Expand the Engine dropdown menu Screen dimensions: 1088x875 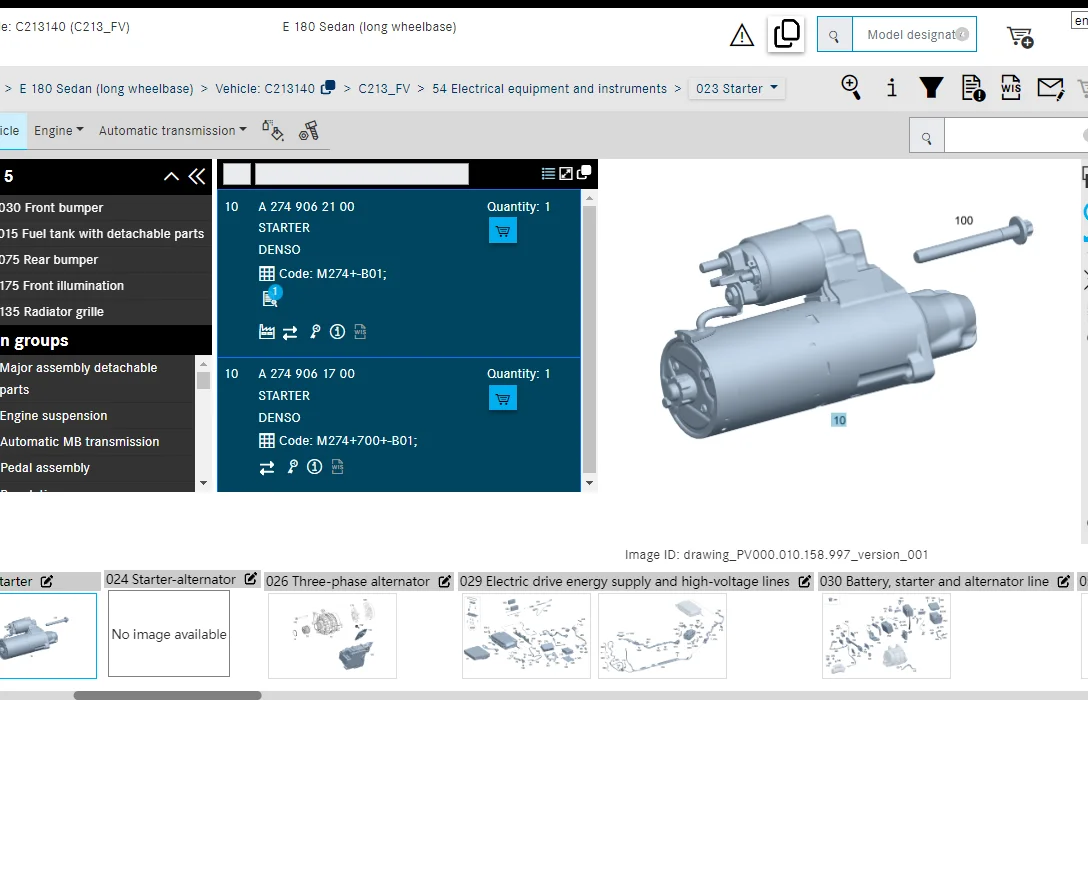click(x=59, y=131)
